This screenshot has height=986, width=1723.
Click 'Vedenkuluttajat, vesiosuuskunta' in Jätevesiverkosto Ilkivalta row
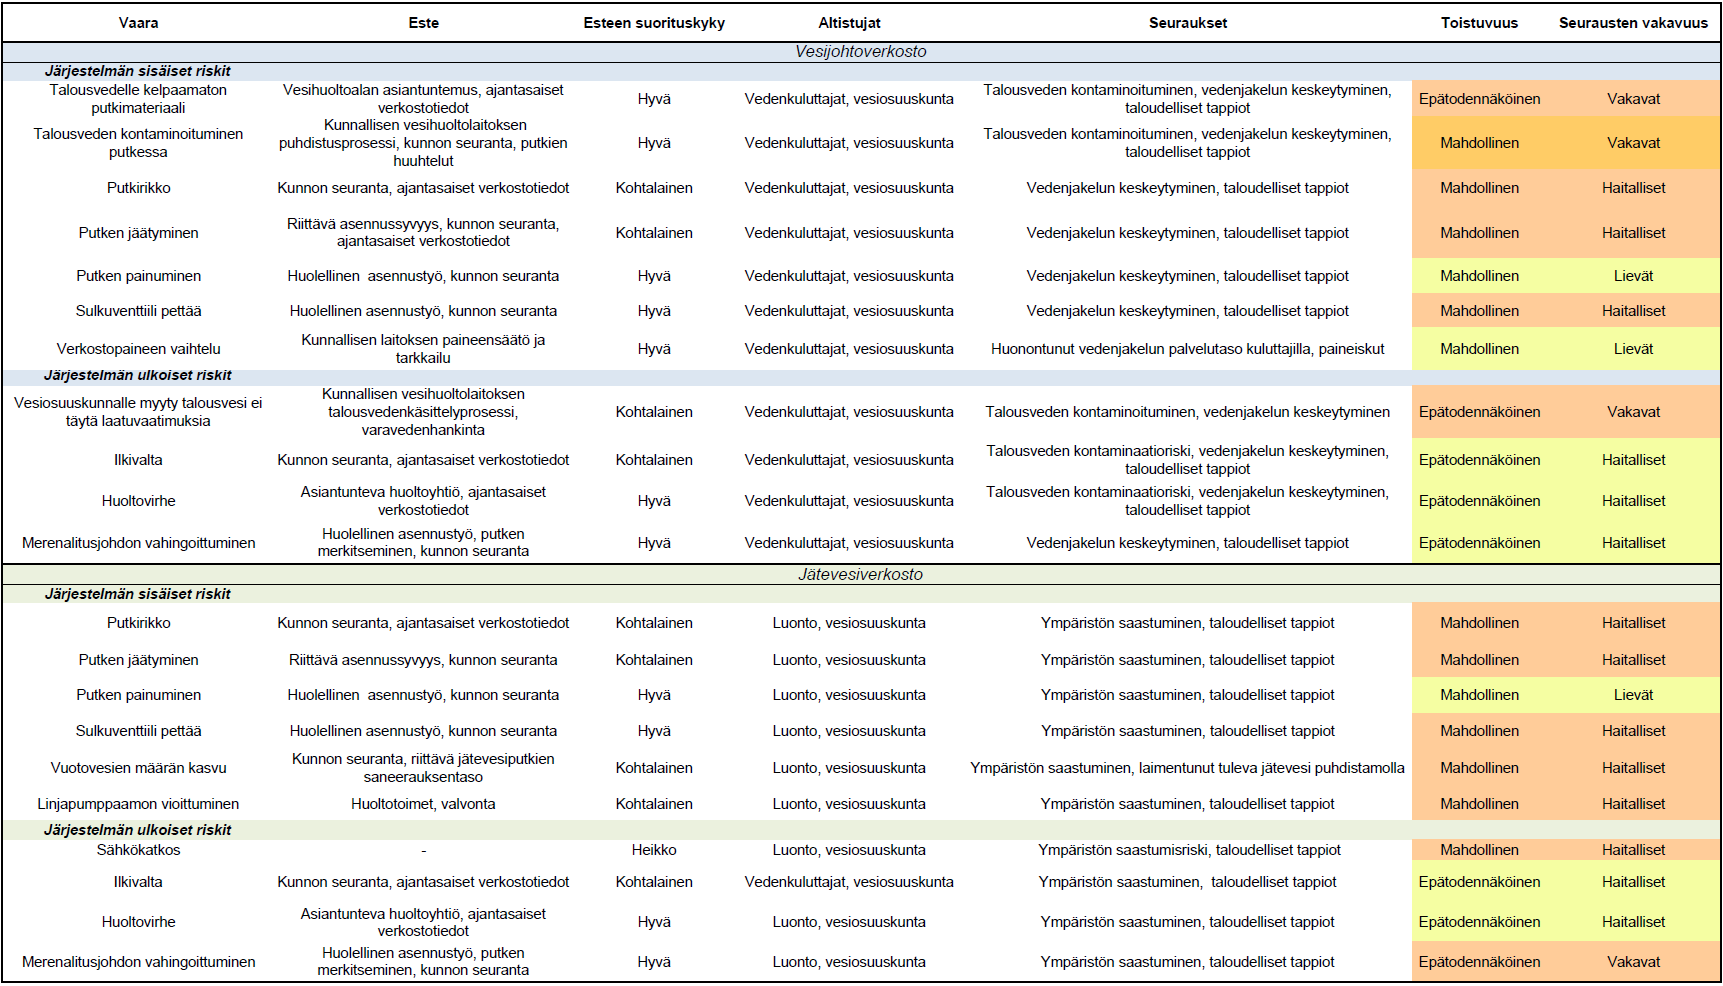(849, 882)
